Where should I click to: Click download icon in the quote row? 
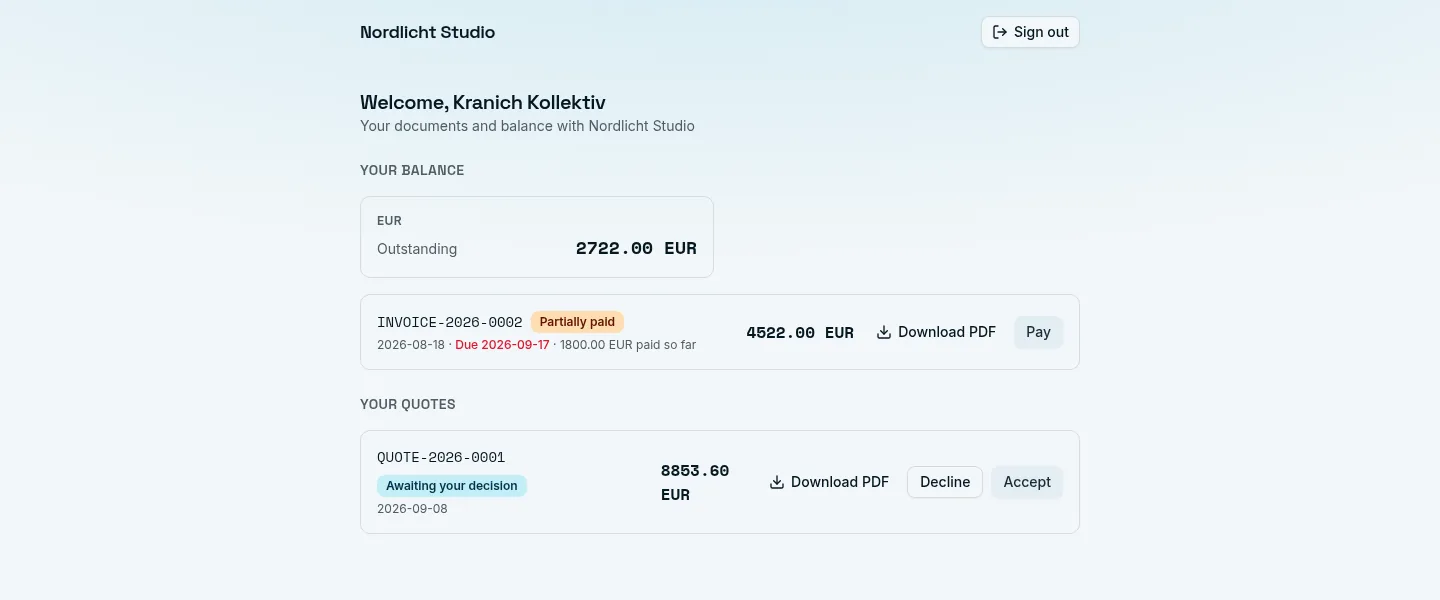click(x=777, y=482)
